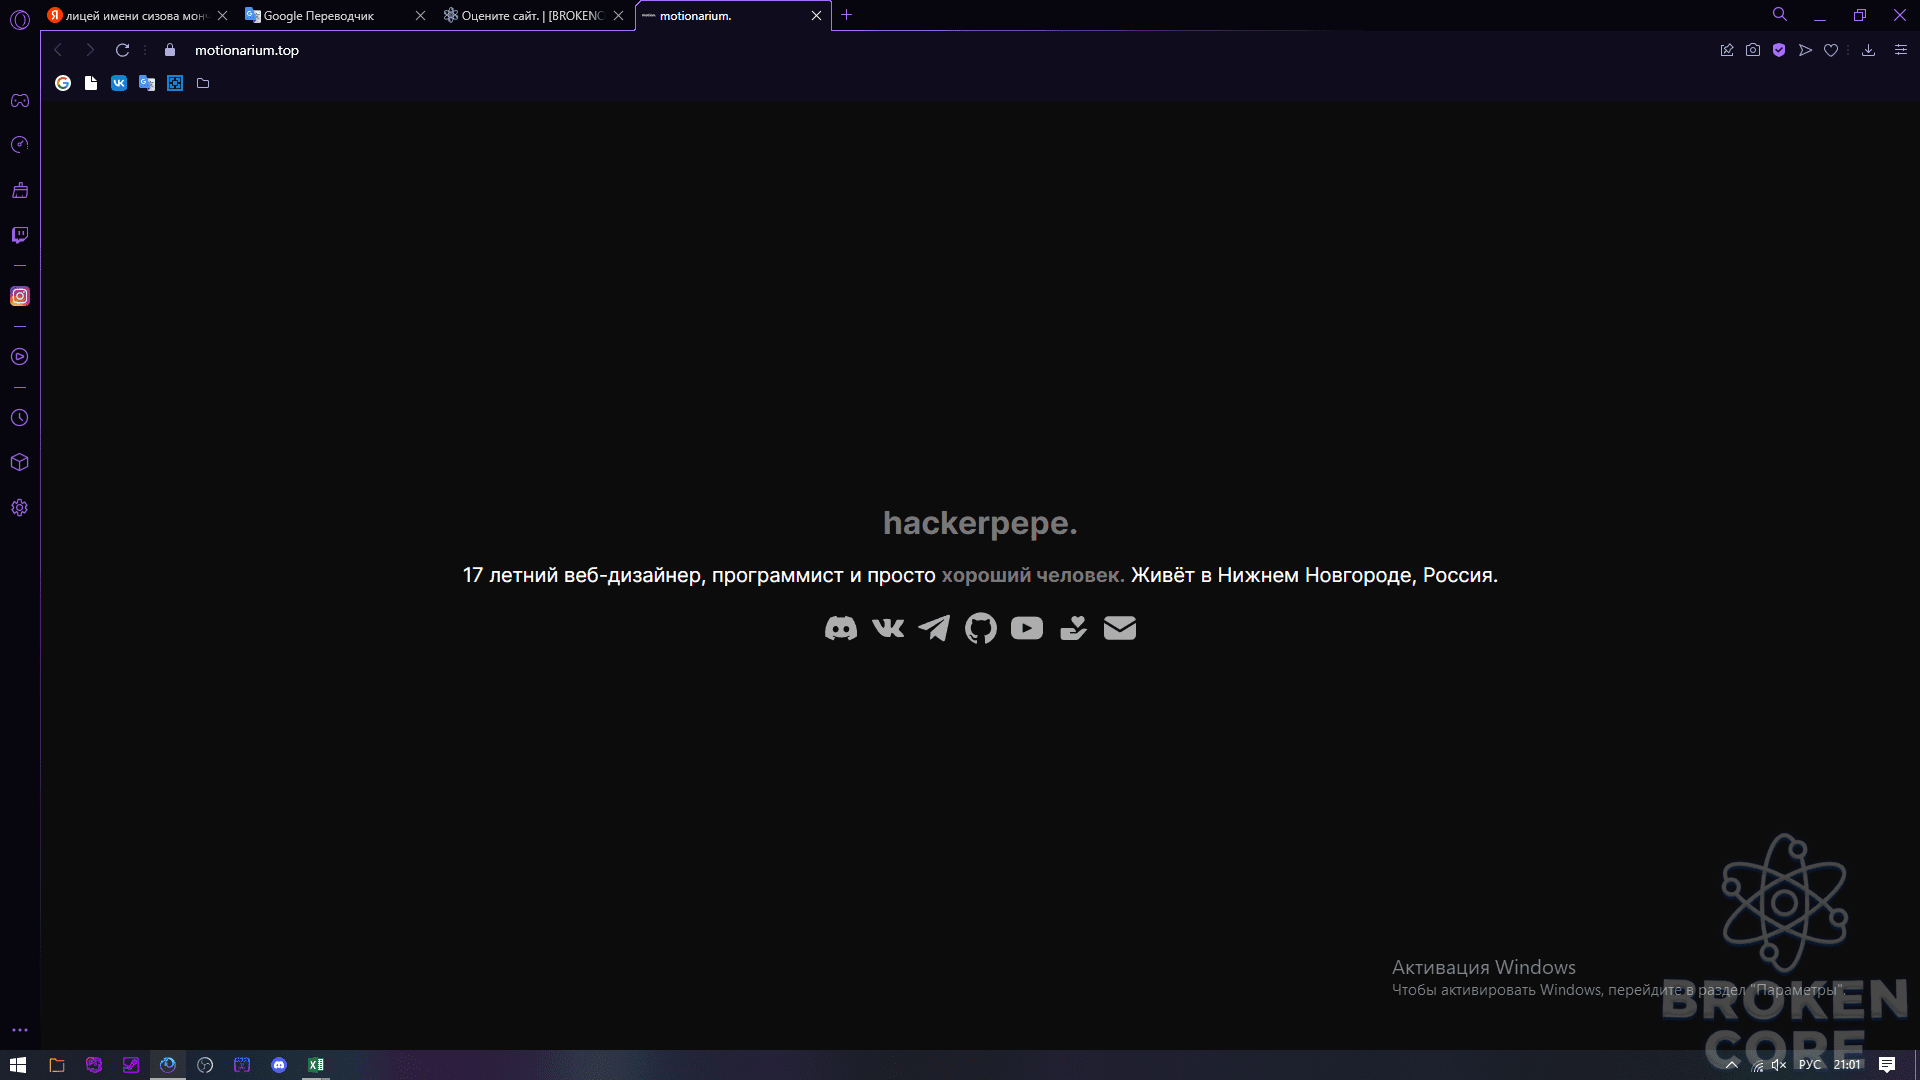Open the Telegram paper plane icon
Screen dimensions: 1920x1080
click(x=934, y=628)
